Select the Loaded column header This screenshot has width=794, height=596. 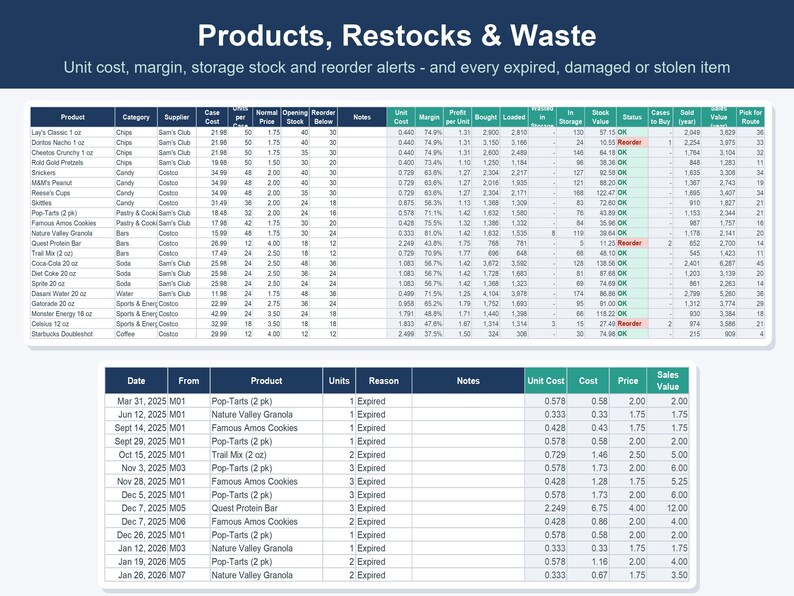pyautogui.click(x=514, y=117)
